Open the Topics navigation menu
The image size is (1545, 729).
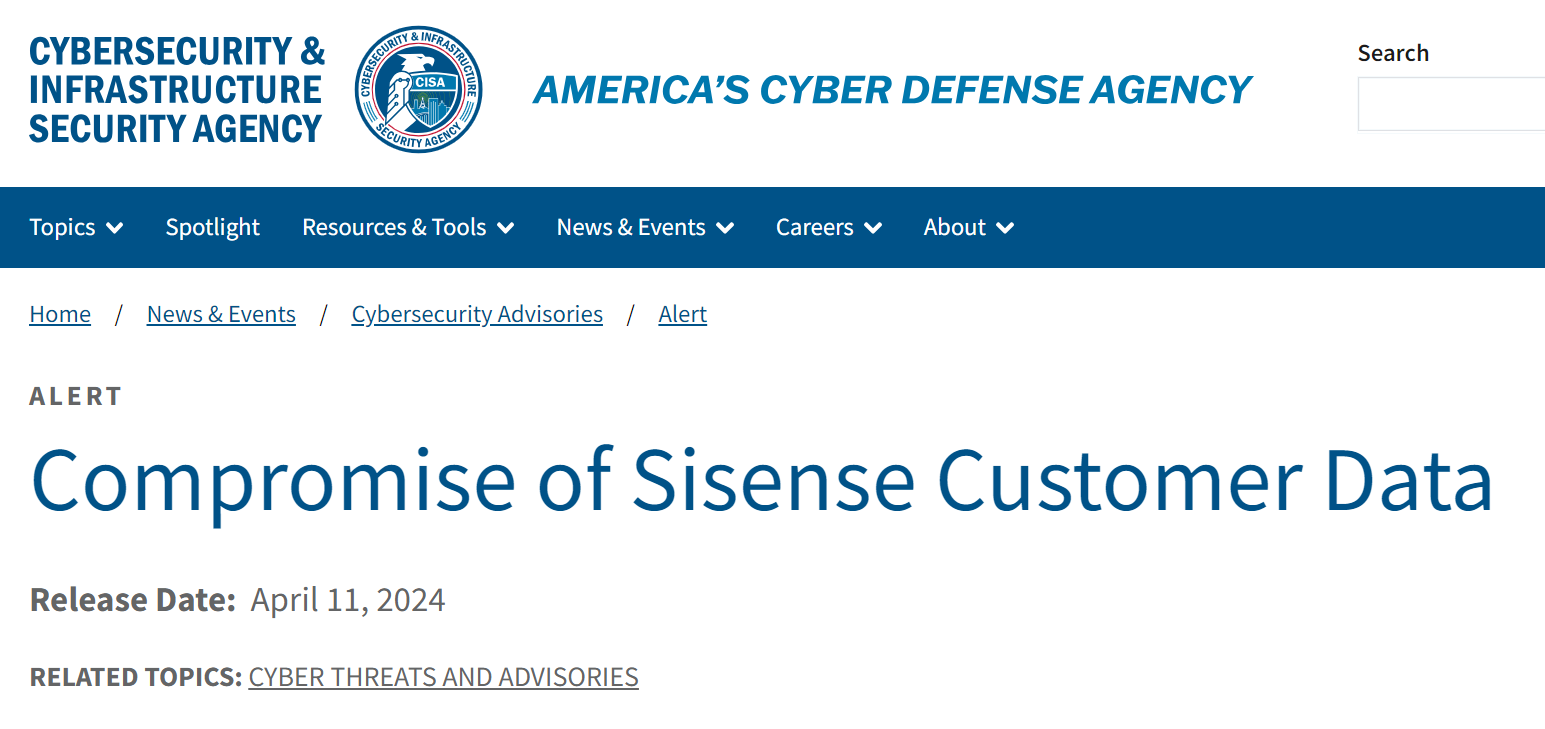pos(62,227)
